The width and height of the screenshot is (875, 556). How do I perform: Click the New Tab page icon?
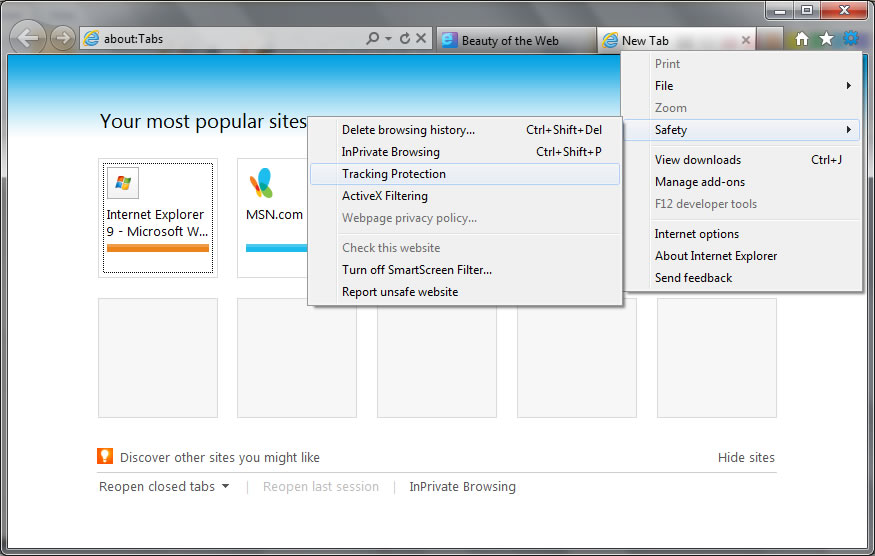(x=610, y=40)
